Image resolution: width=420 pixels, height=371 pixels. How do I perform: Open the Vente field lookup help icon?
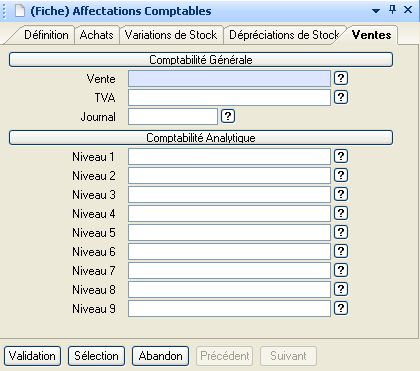pos(341,78)
